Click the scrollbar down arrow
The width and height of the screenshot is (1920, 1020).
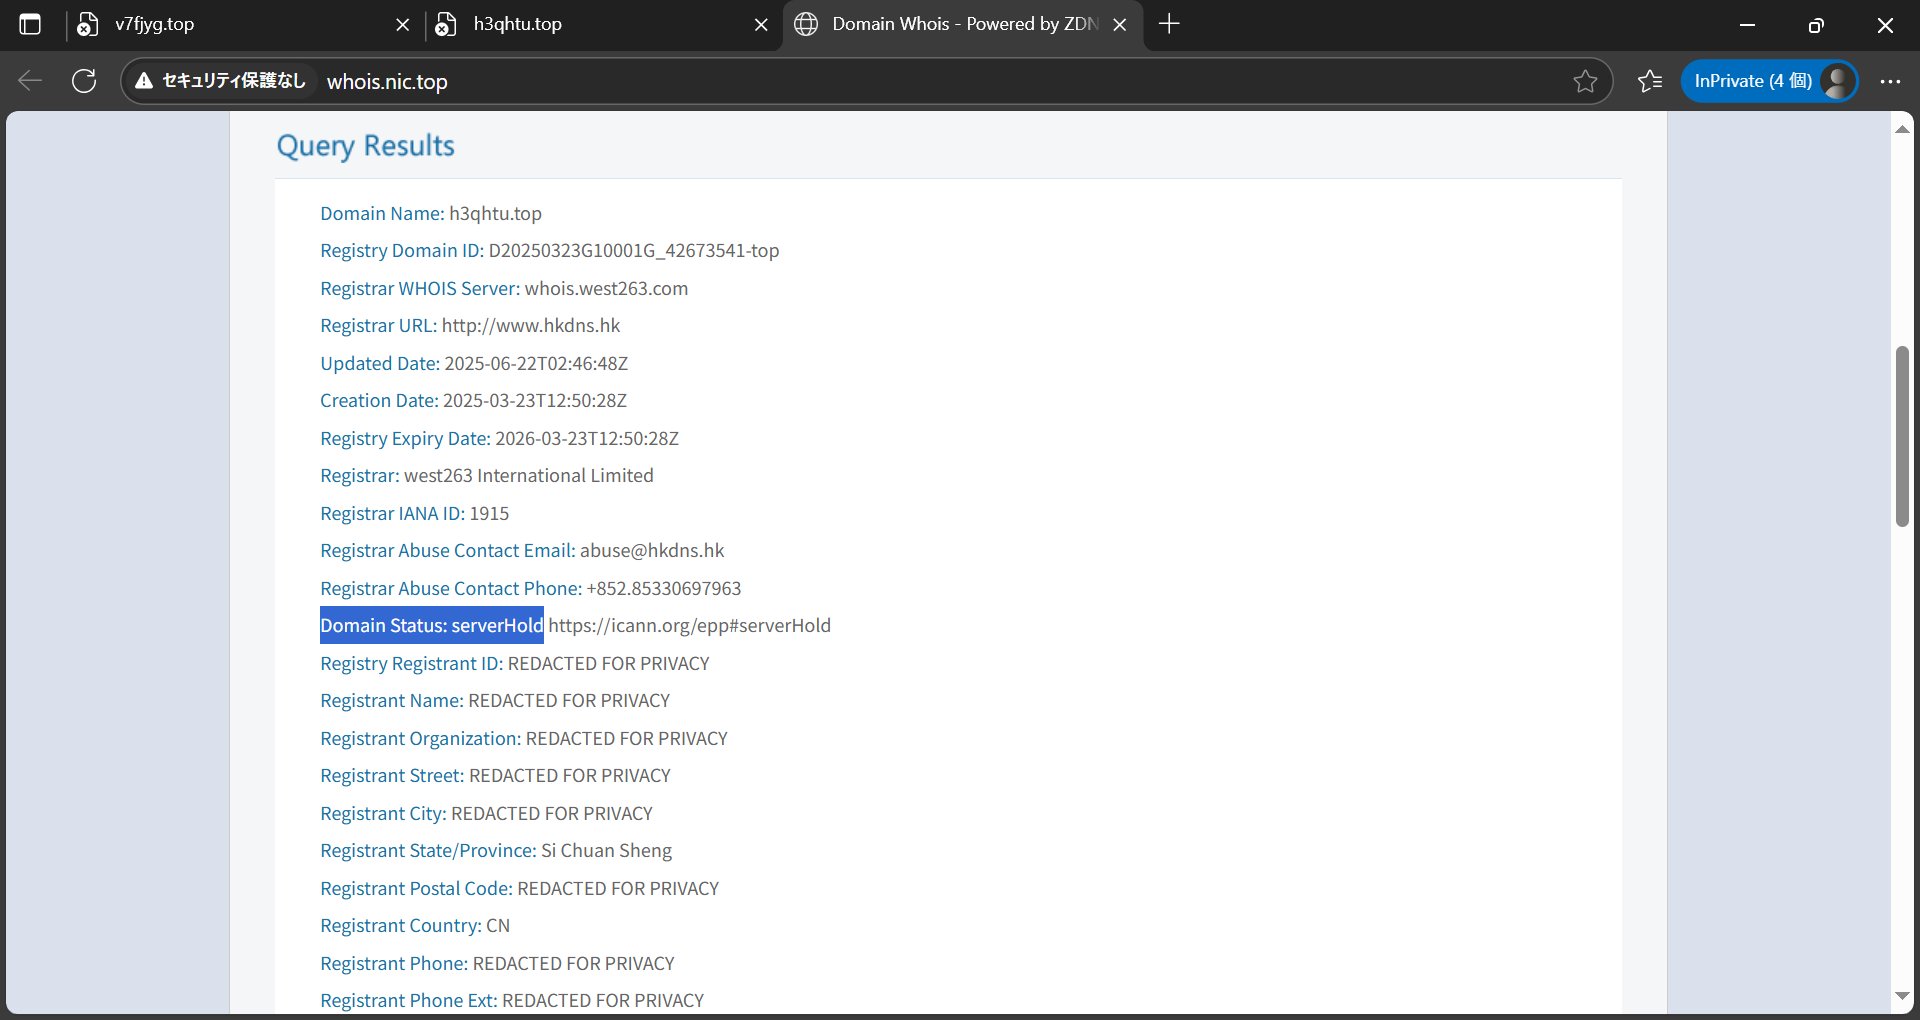tap(1902, 996)
